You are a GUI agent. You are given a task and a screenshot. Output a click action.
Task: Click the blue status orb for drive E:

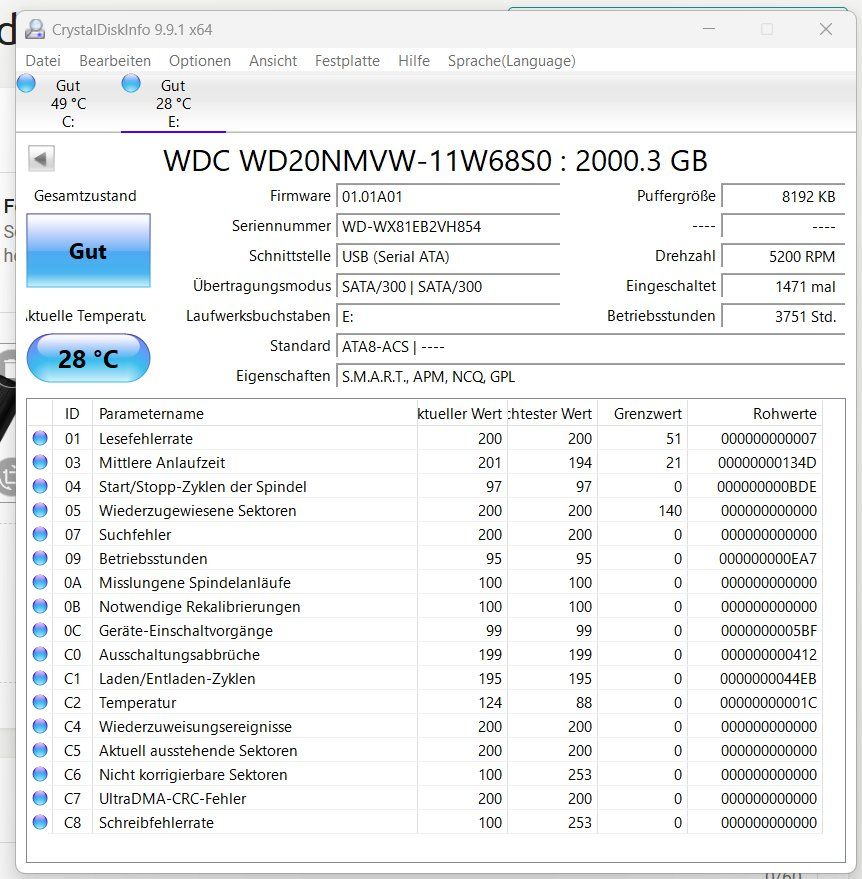(131, 84)
